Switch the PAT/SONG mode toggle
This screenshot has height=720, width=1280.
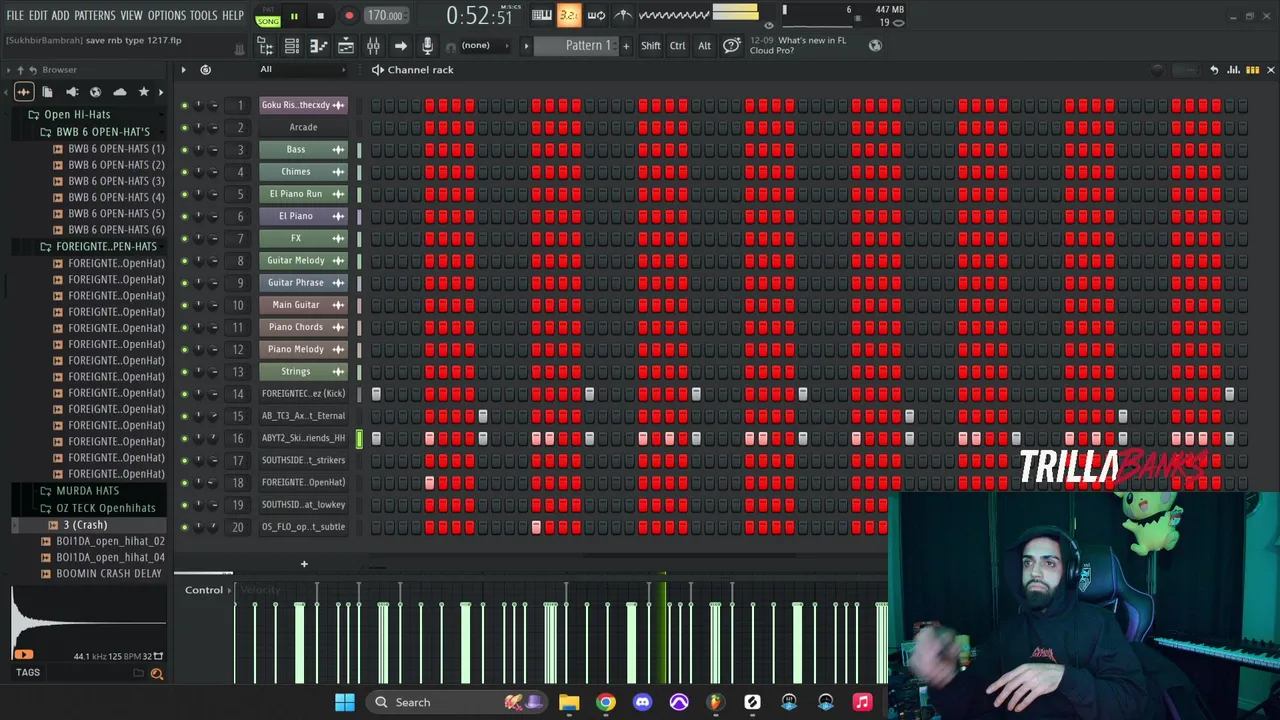click(x=267, y=15)
